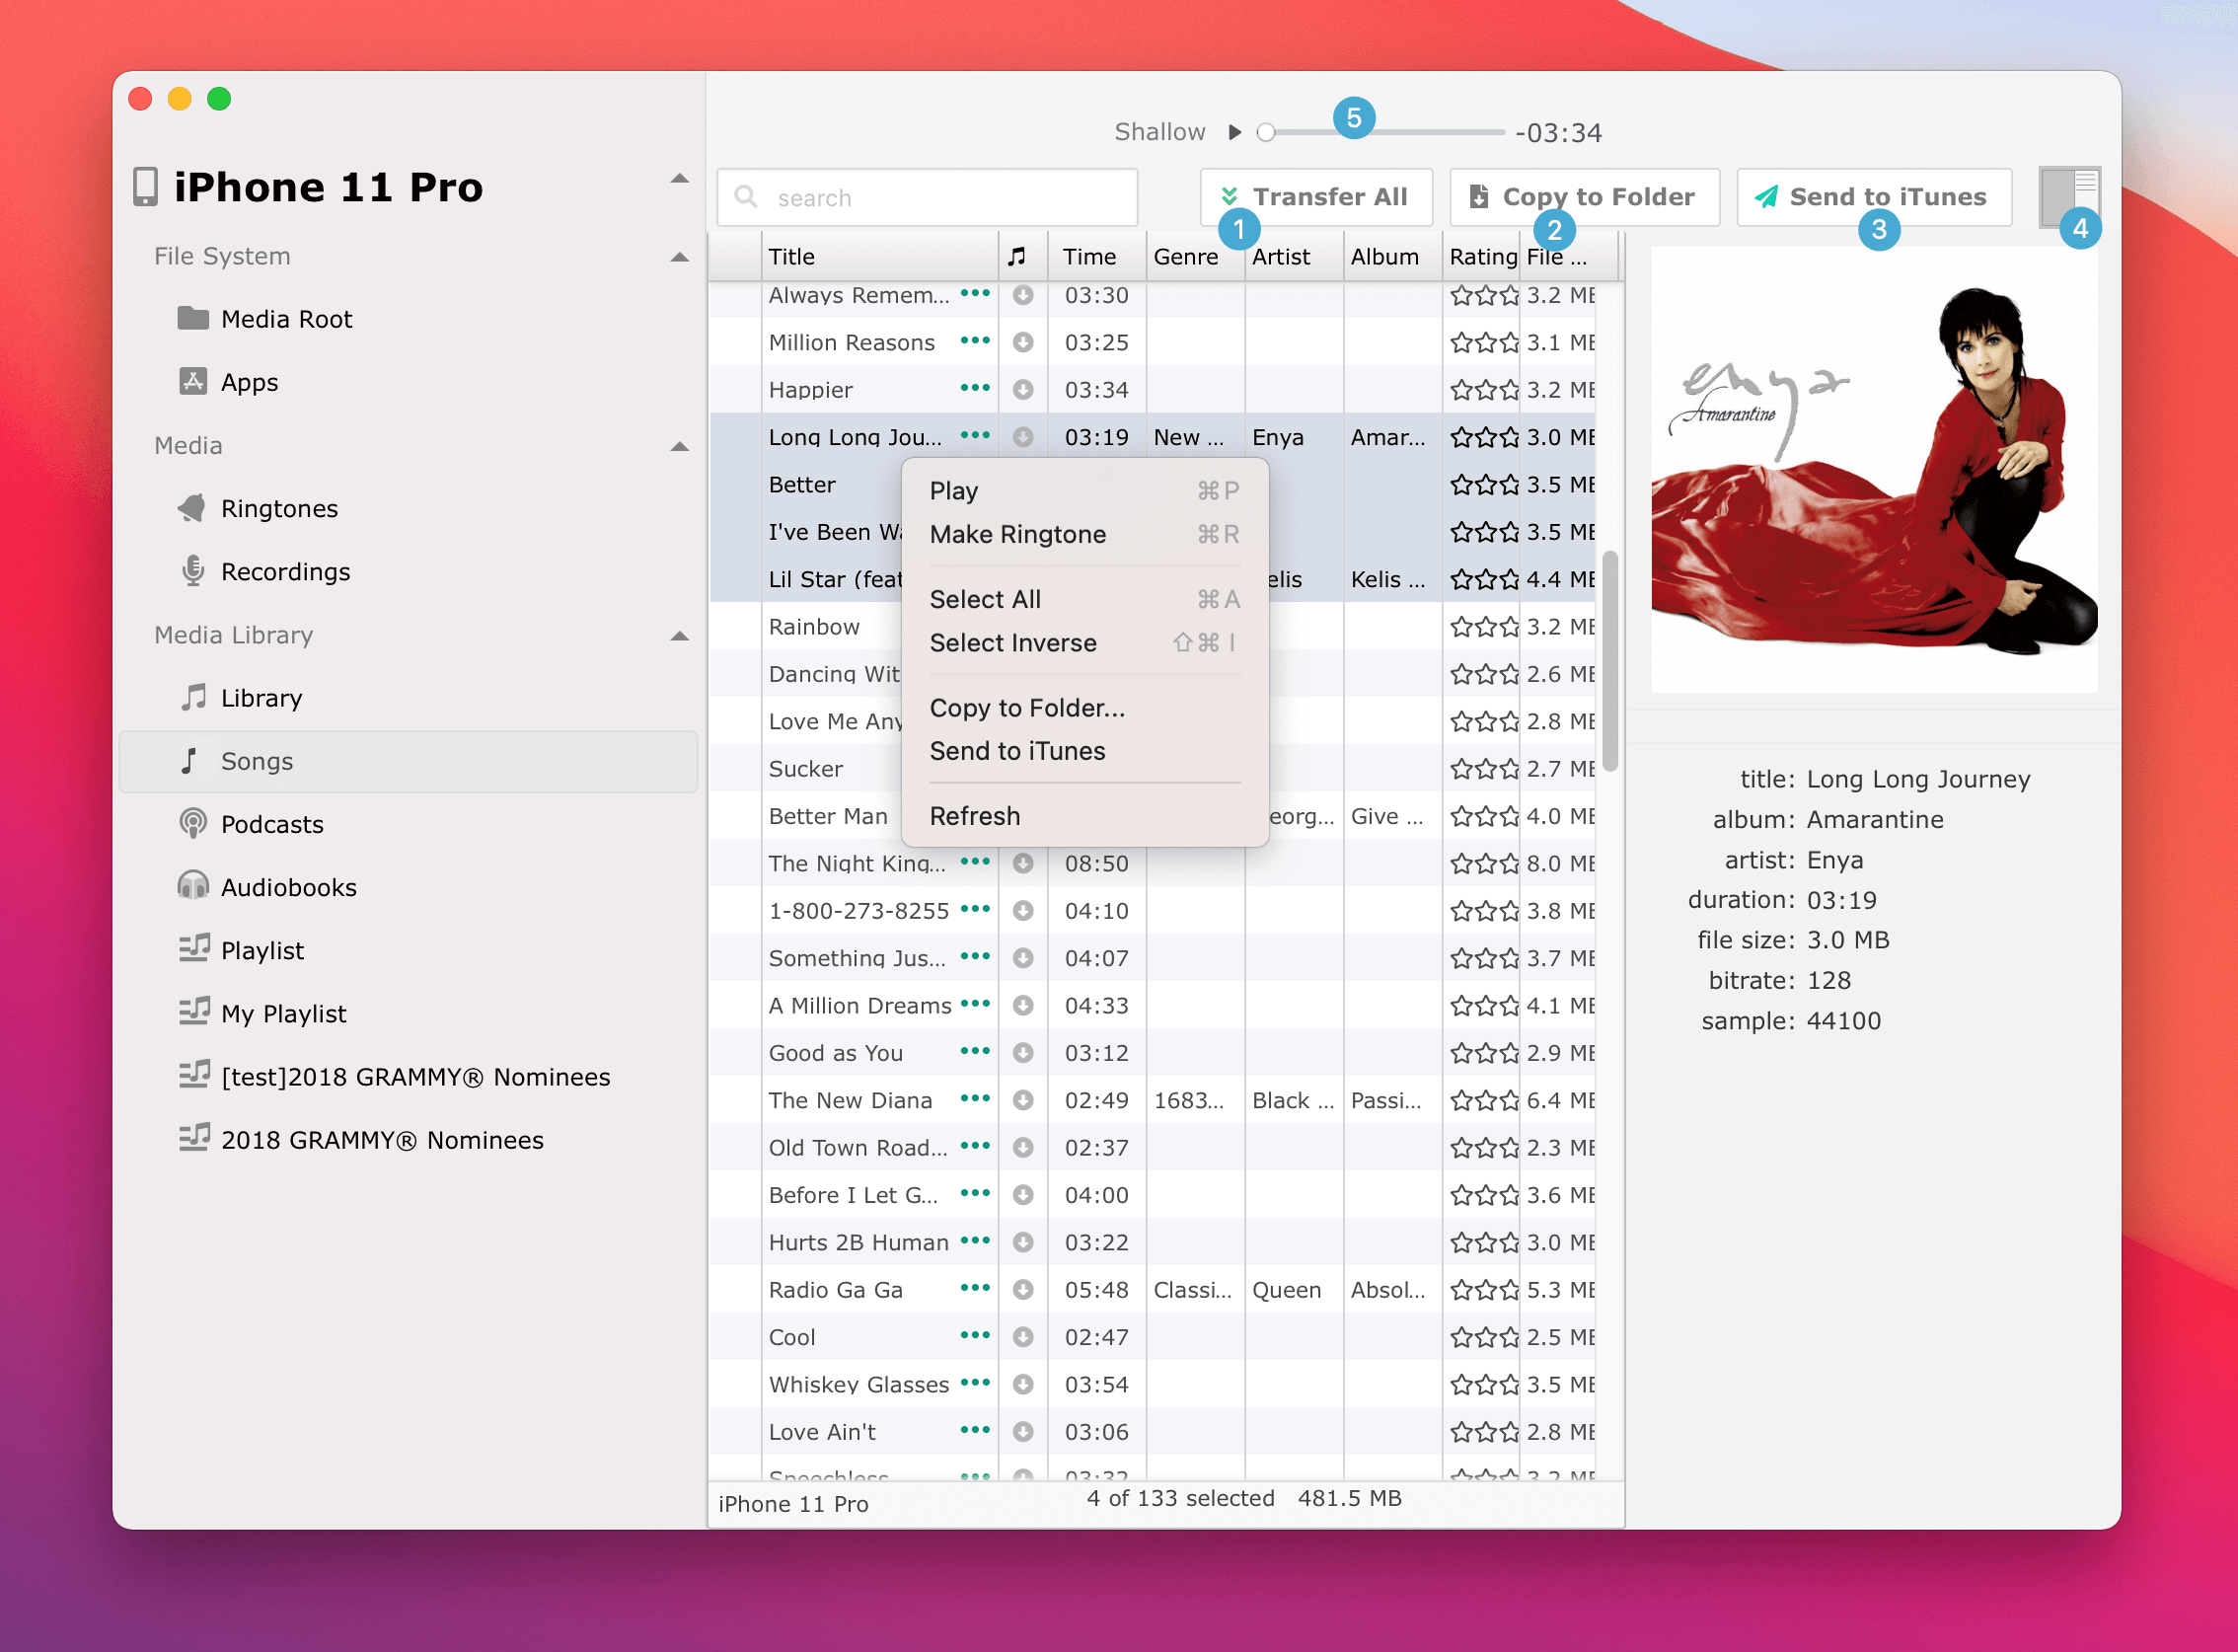This screenshot has height=1652, width=2238.
Task: Click the Enya Amarantine album artwork
Action: pos(1873,470)
